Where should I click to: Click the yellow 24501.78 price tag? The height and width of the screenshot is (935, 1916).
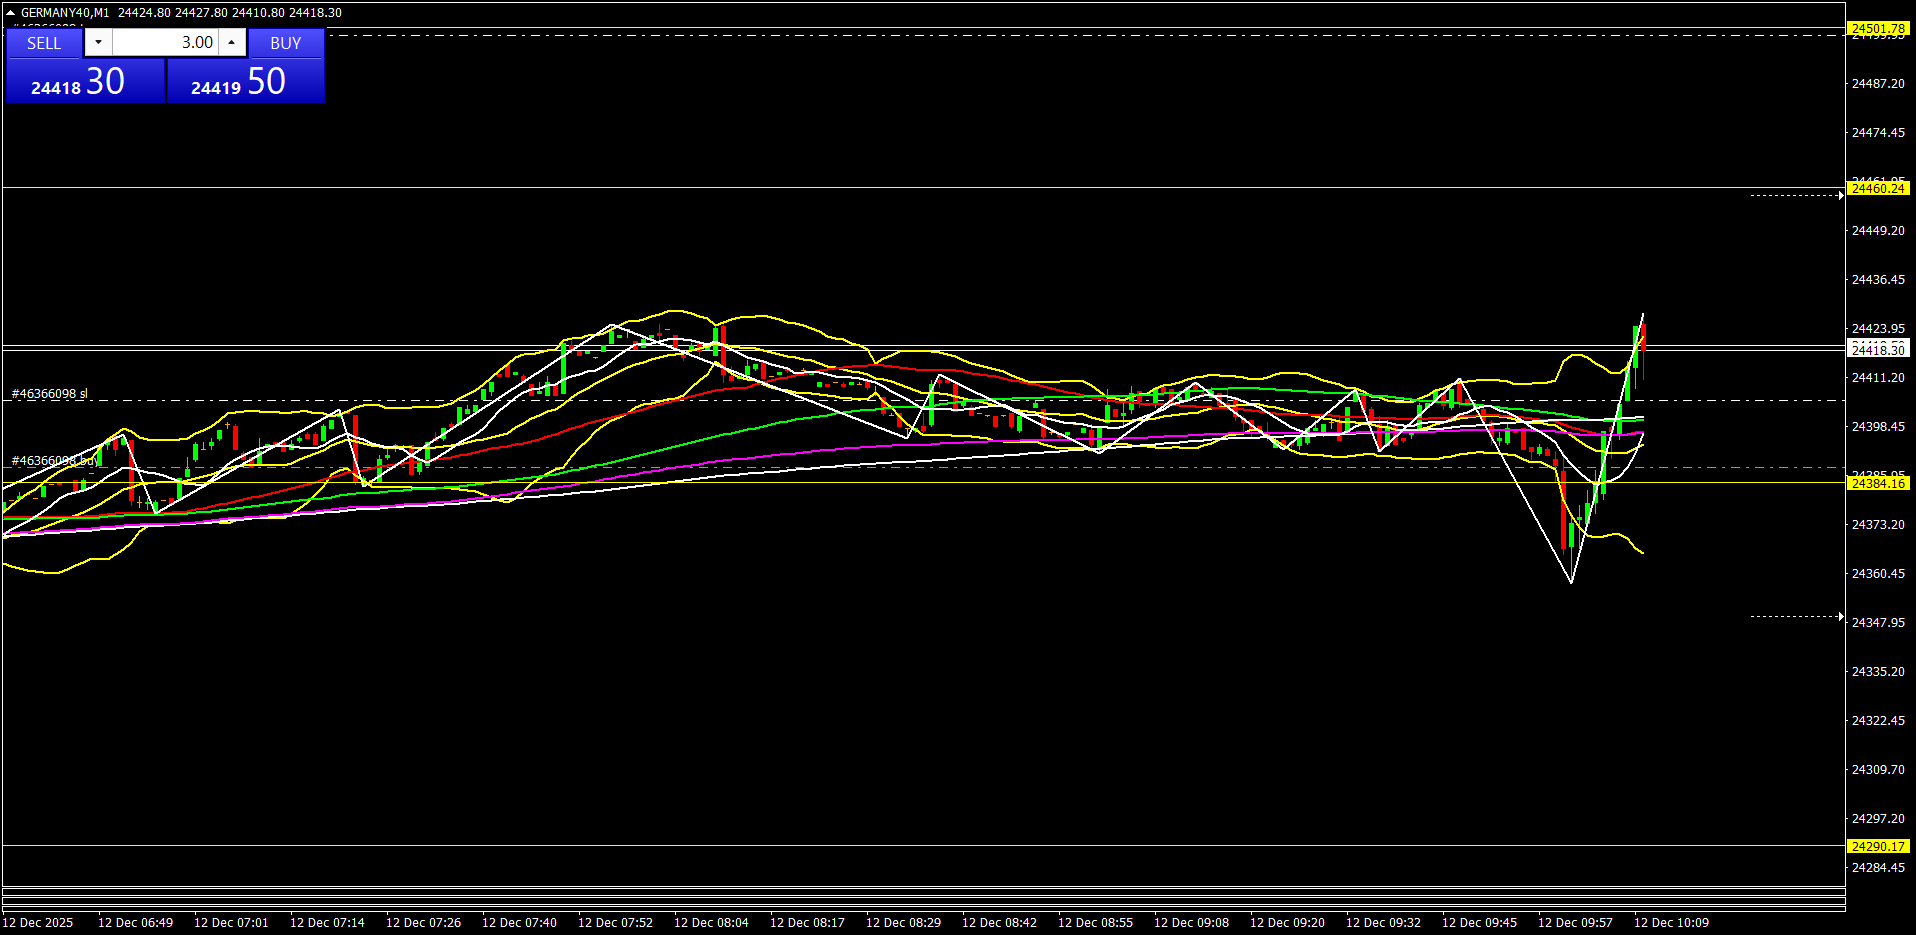pyautogui.click(x=1877, y=29)
